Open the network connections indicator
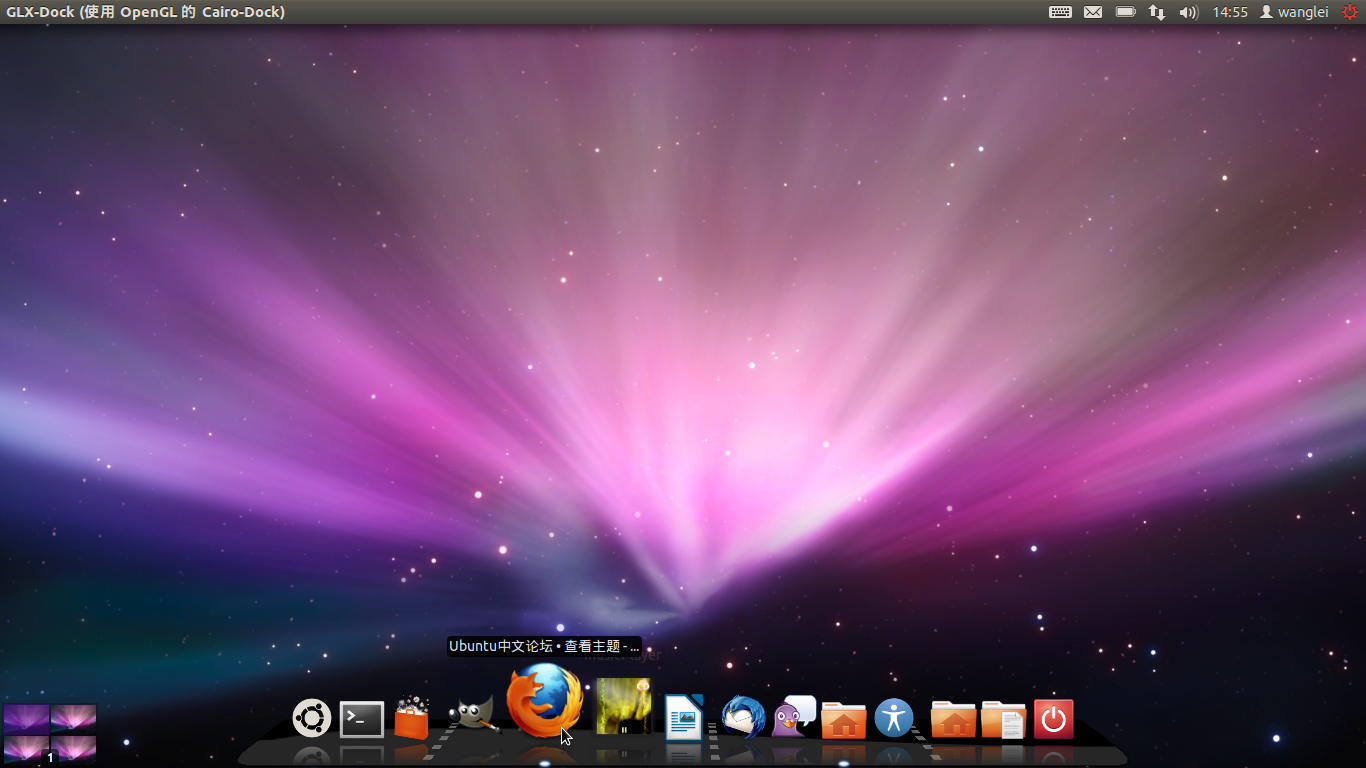 coord(1157,12)
